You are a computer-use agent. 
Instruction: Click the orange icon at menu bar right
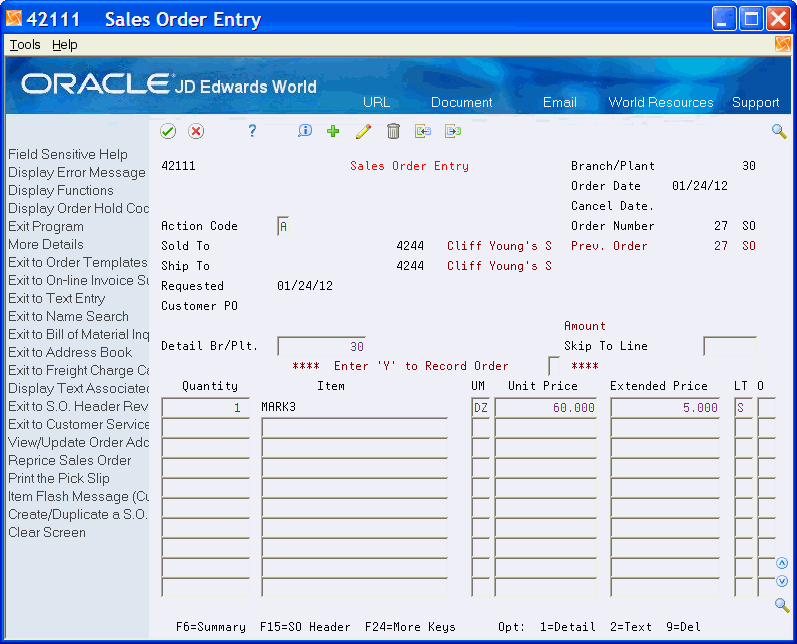[x=783, y=44]
